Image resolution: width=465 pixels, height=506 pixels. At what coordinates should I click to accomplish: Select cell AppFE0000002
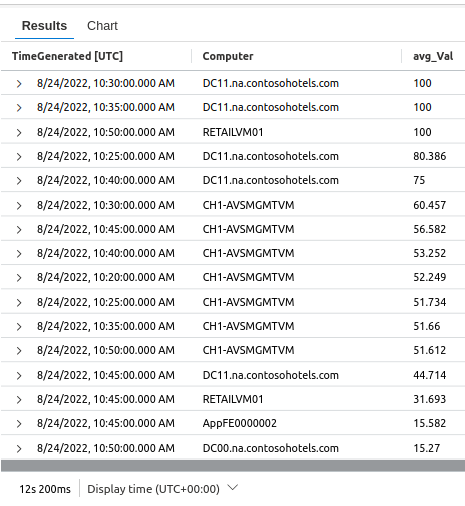click(240, 423)
